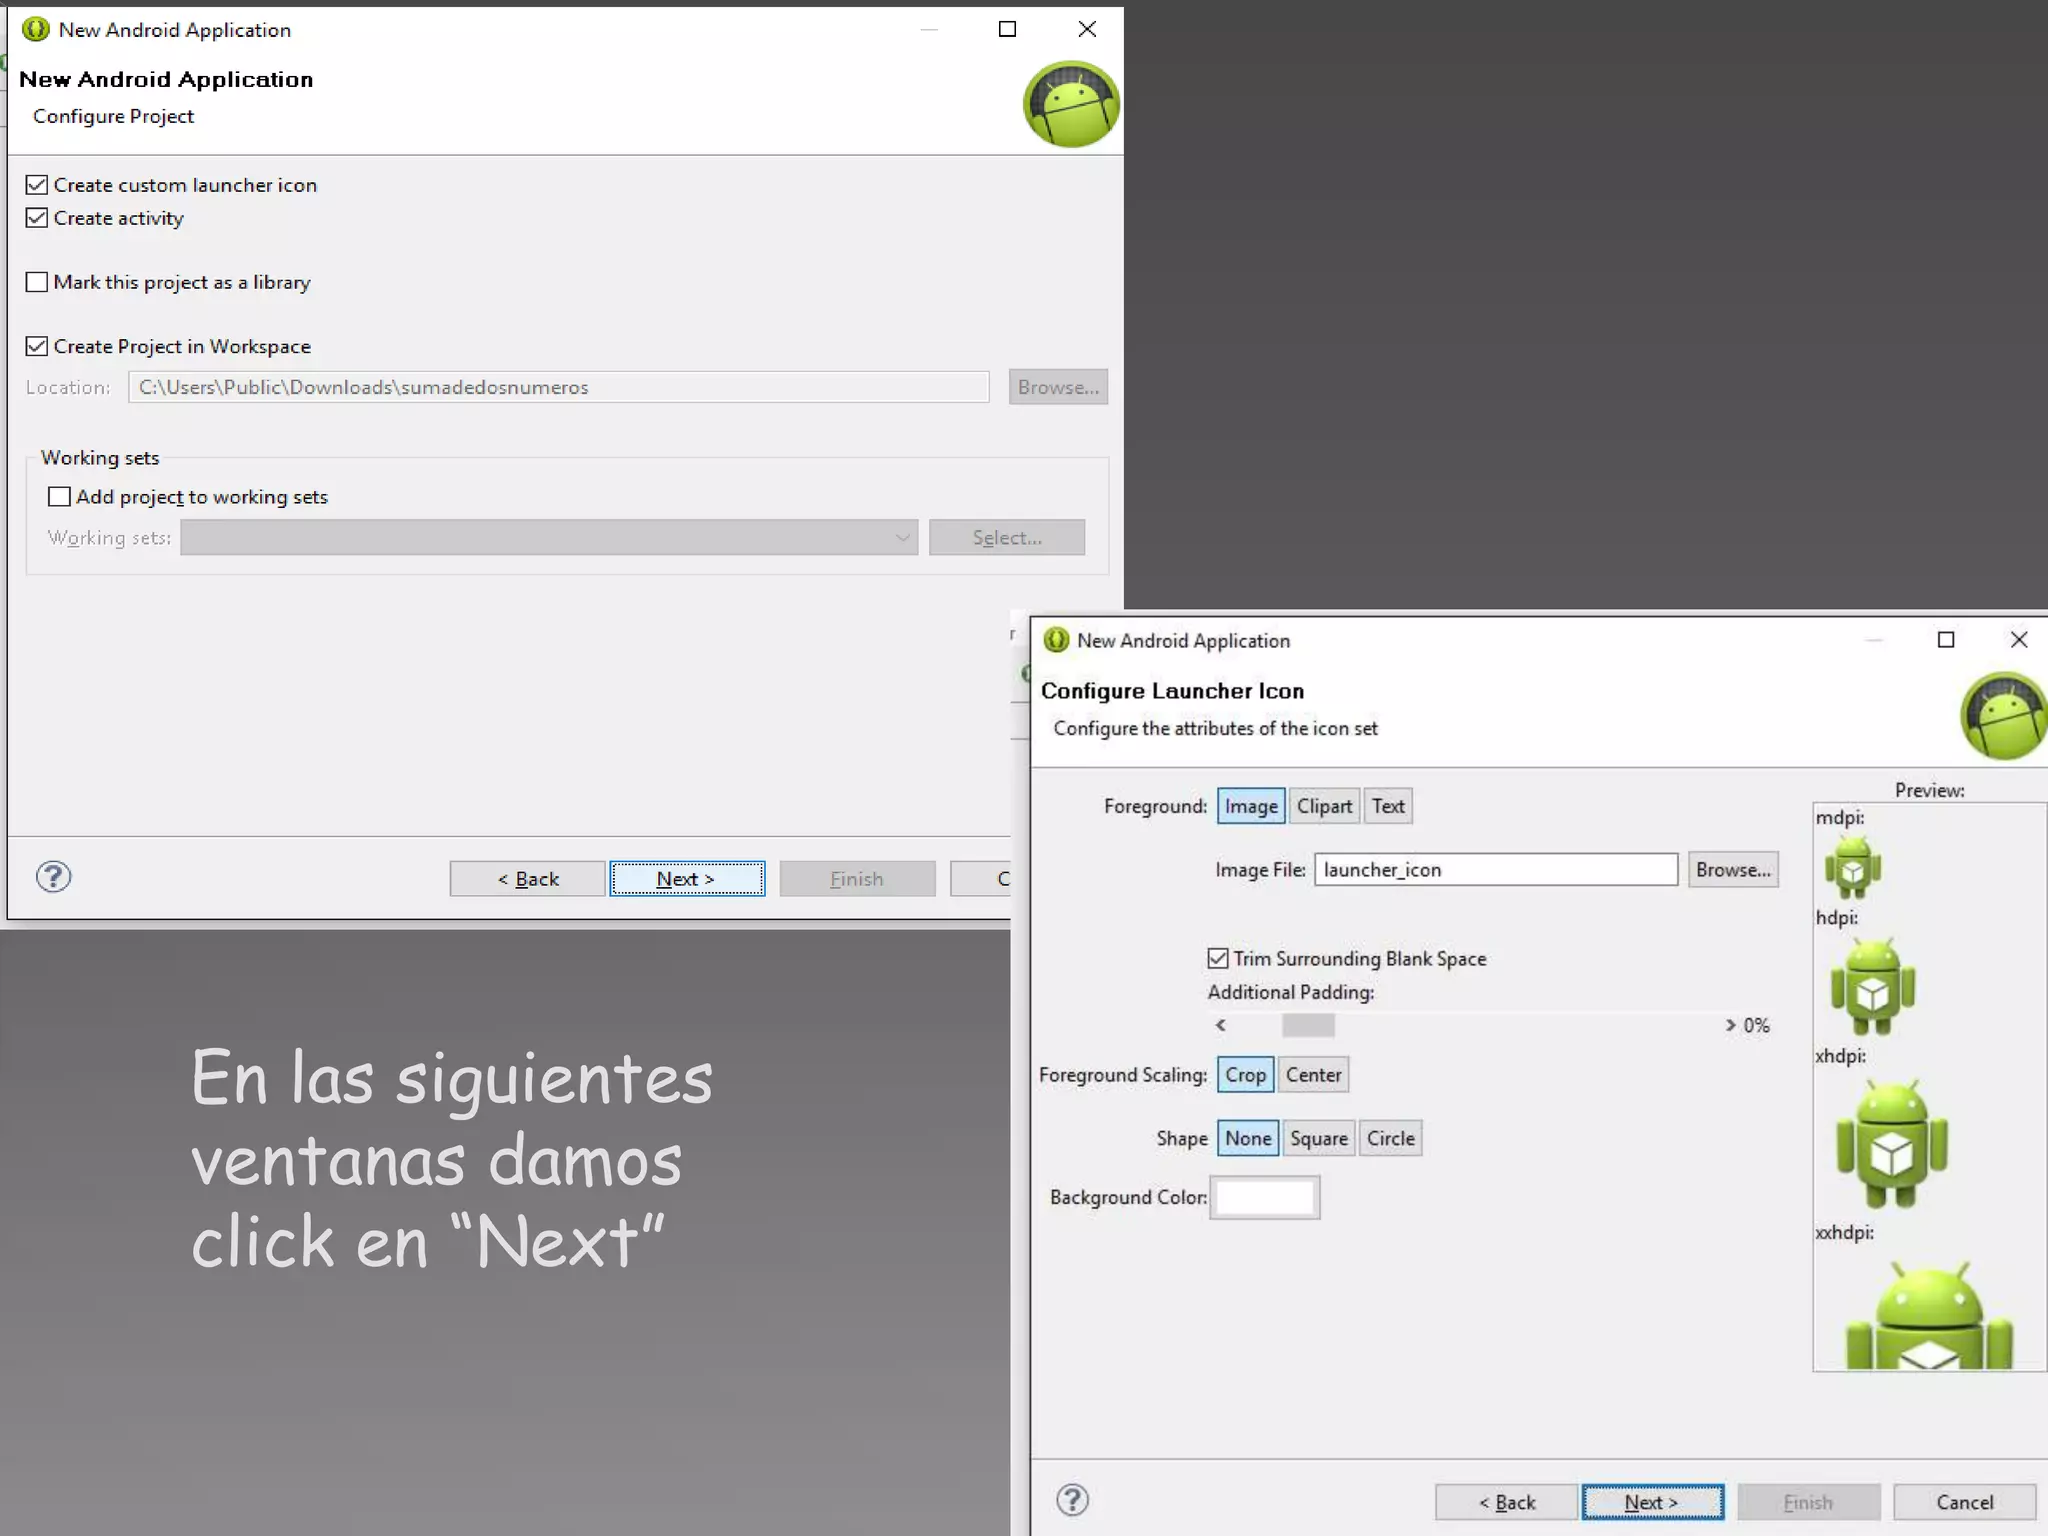Open Background Color swatch picker
The height and width of the screenshot is (1536, 2048).
1264,1198
